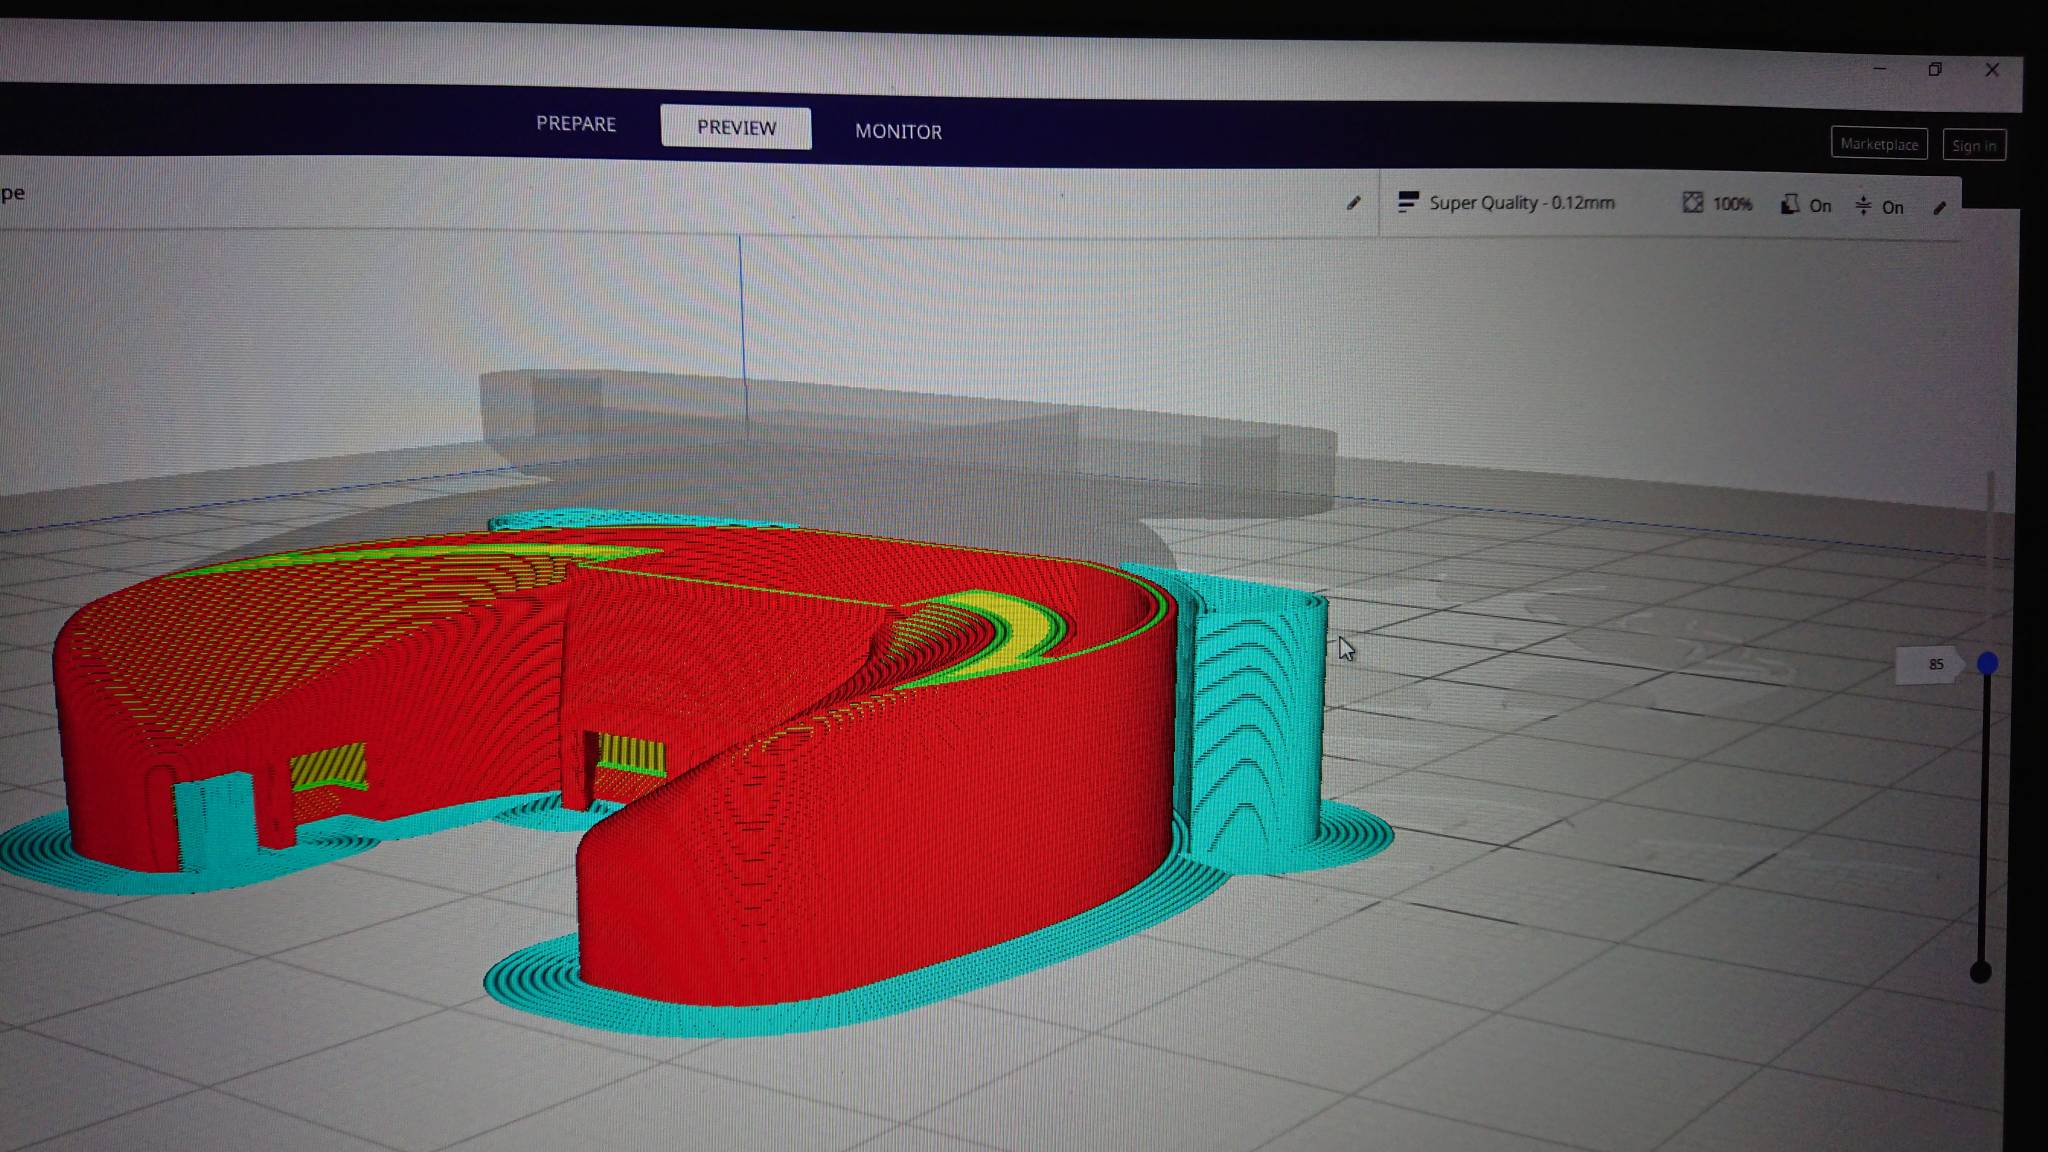Click the infill density icon

point(1692,203)
